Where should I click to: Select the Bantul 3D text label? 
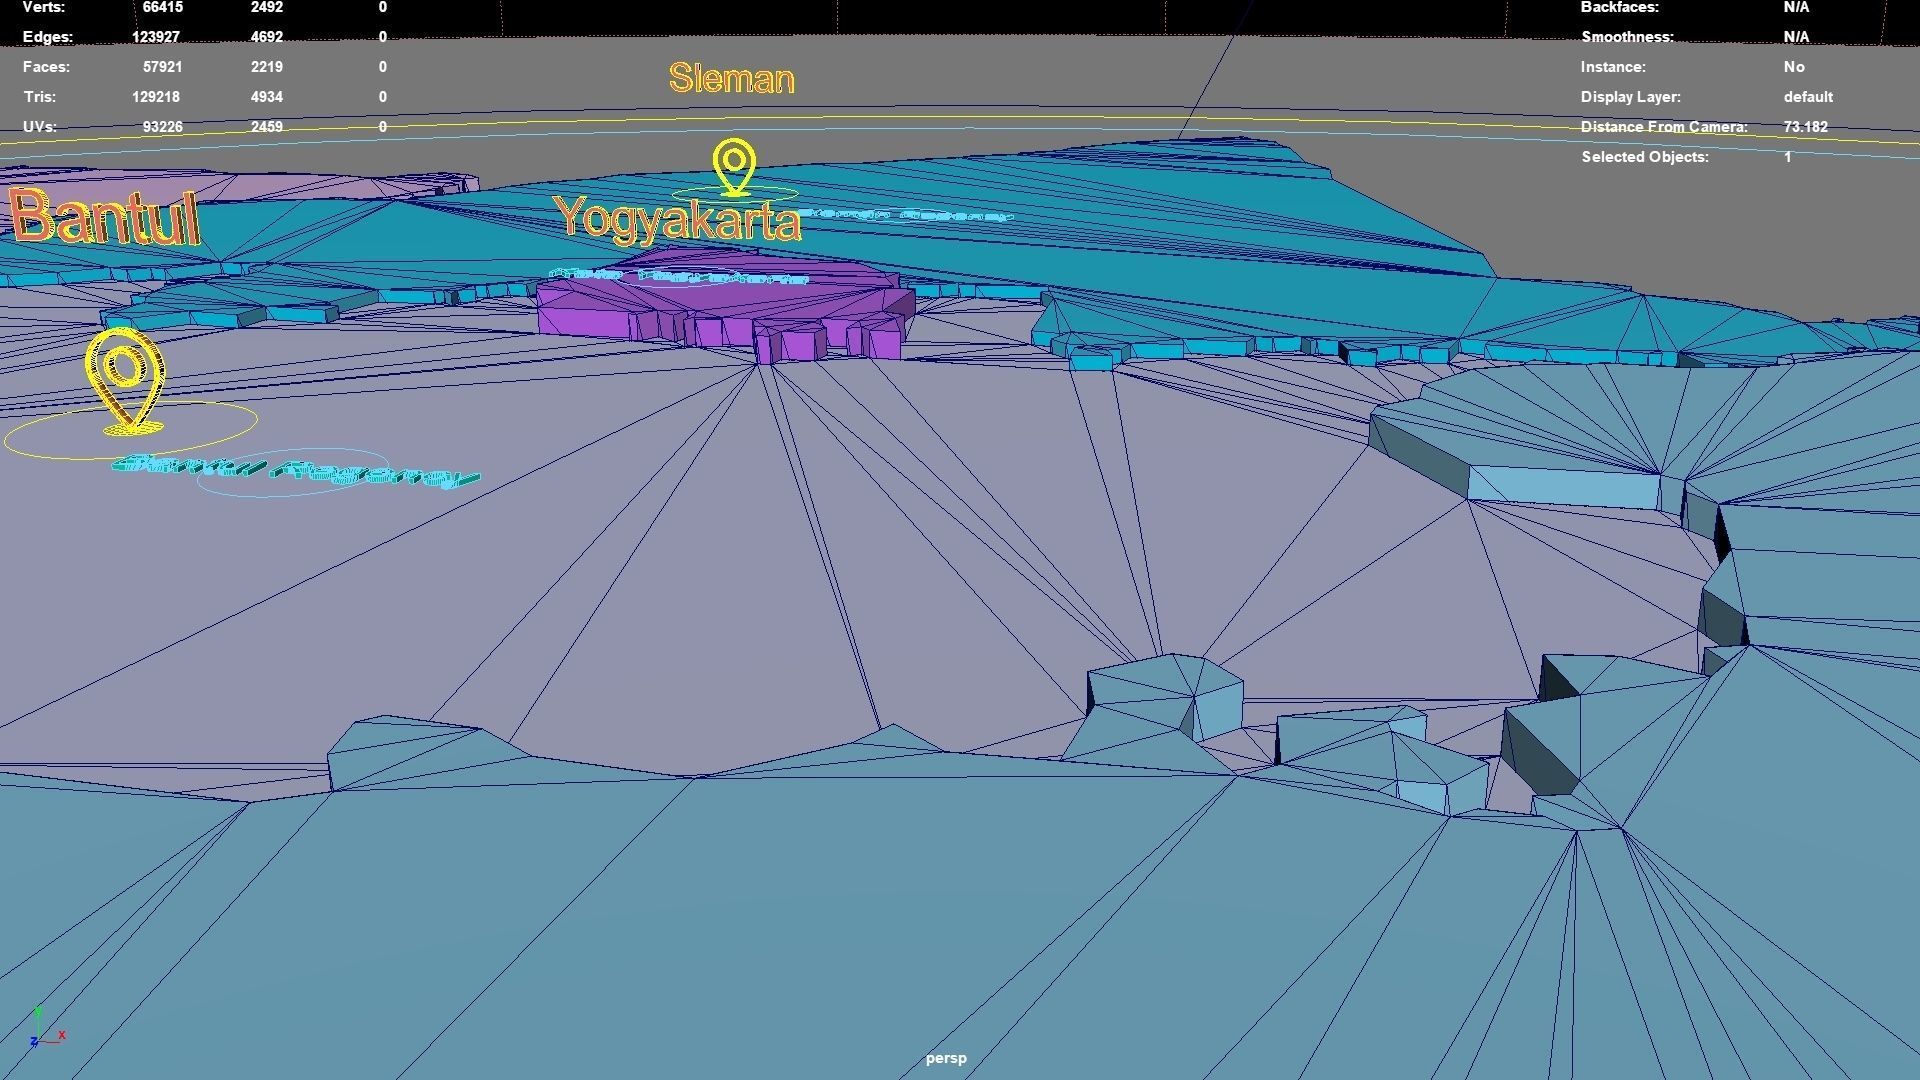click(x=106, y=217)
